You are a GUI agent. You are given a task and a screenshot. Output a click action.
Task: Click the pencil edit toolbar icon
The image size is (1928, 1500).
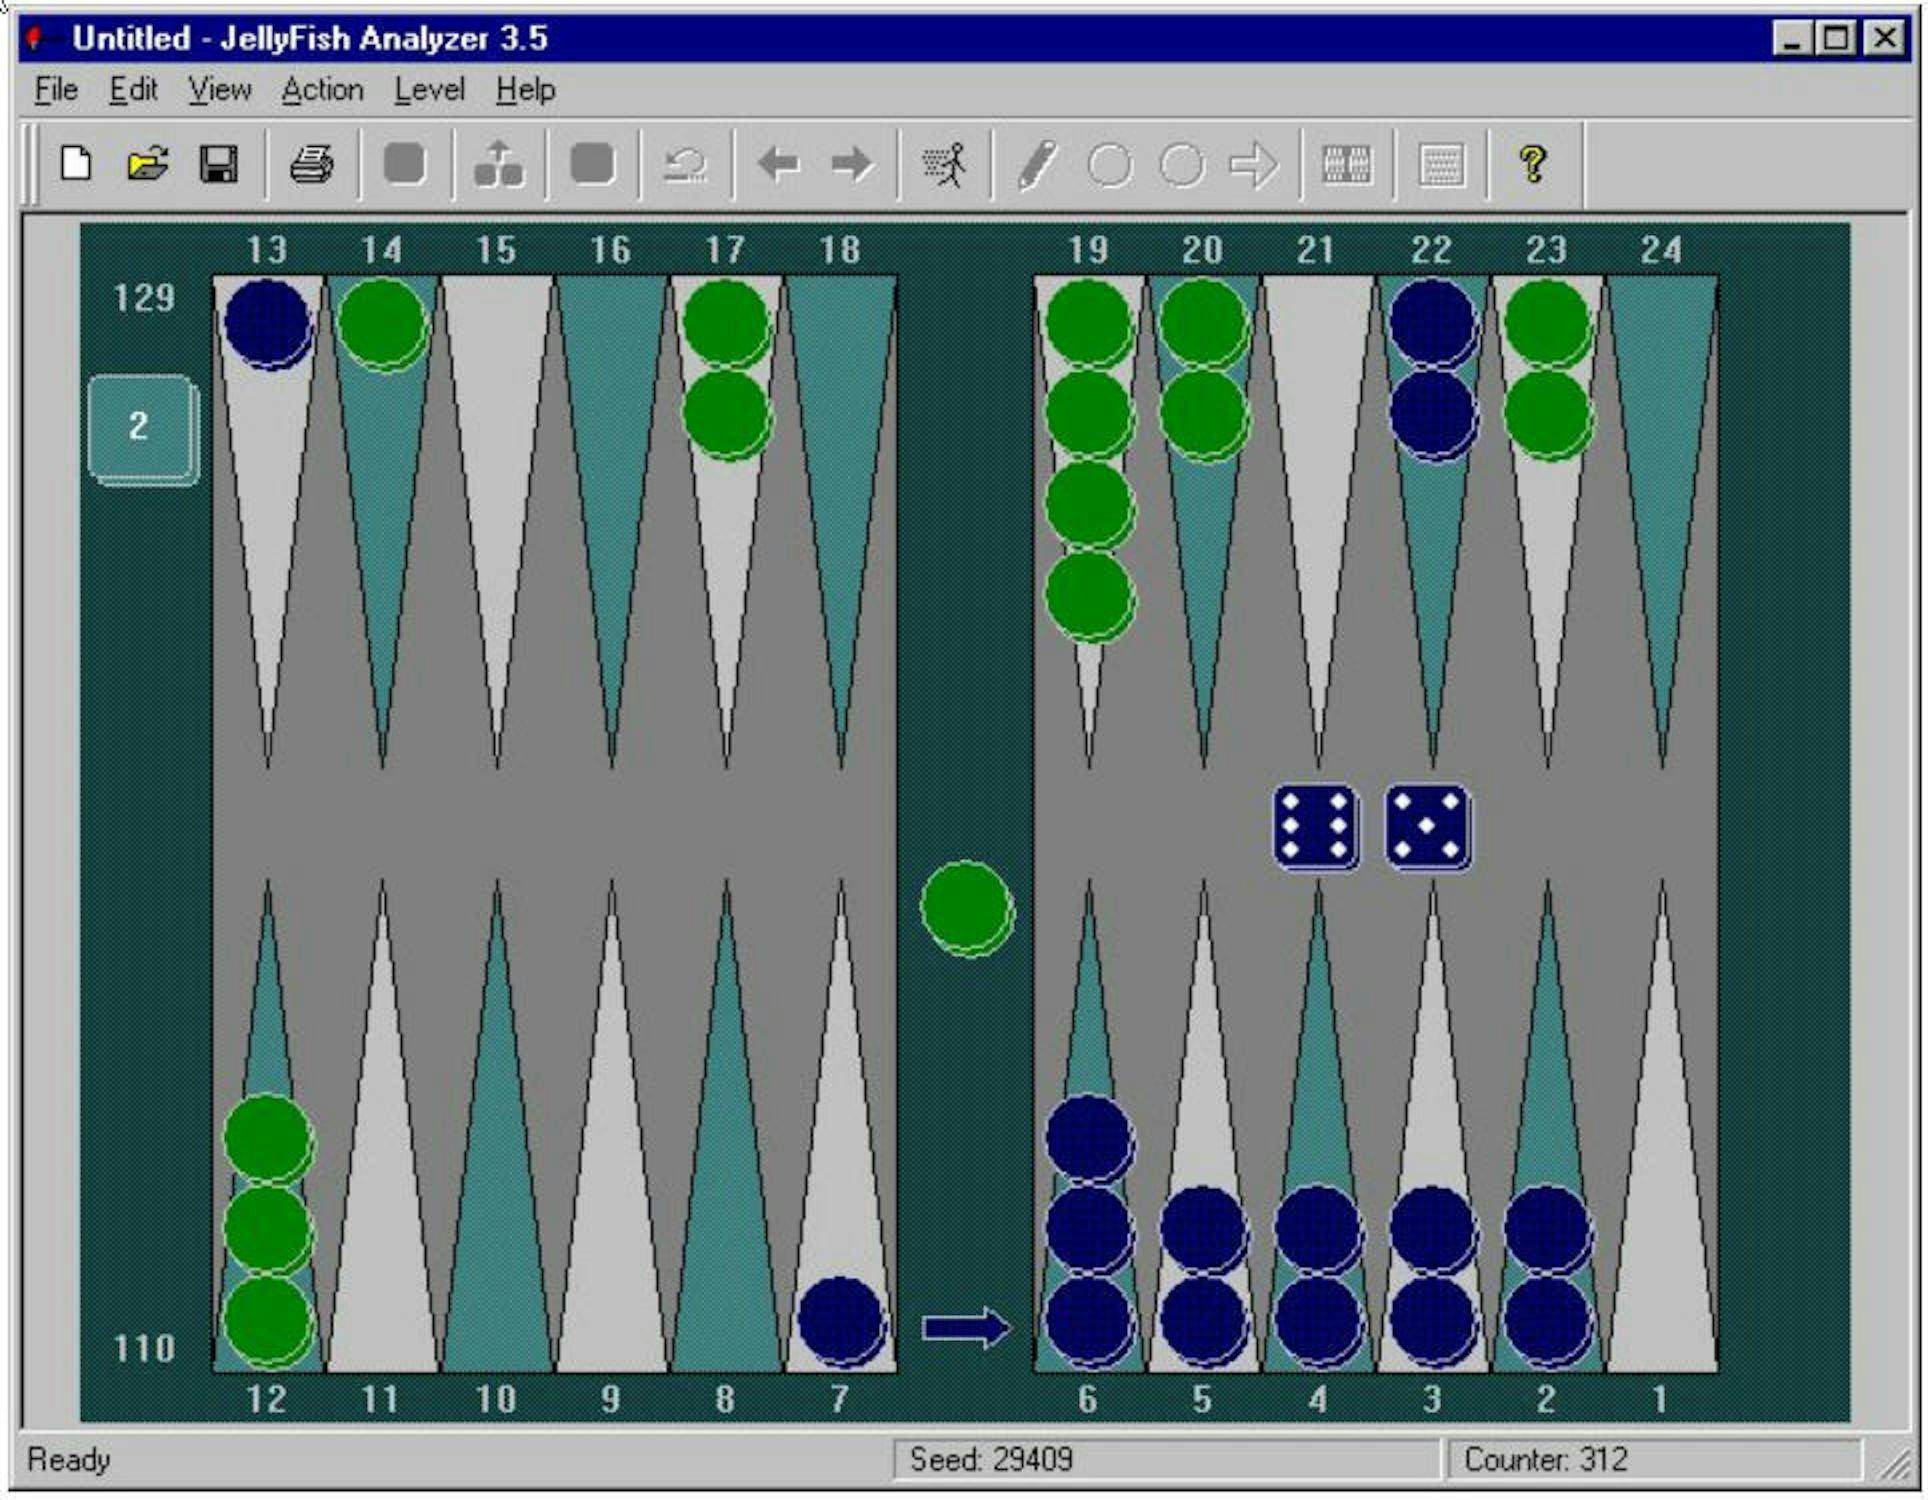click(x=1037, y=163)
